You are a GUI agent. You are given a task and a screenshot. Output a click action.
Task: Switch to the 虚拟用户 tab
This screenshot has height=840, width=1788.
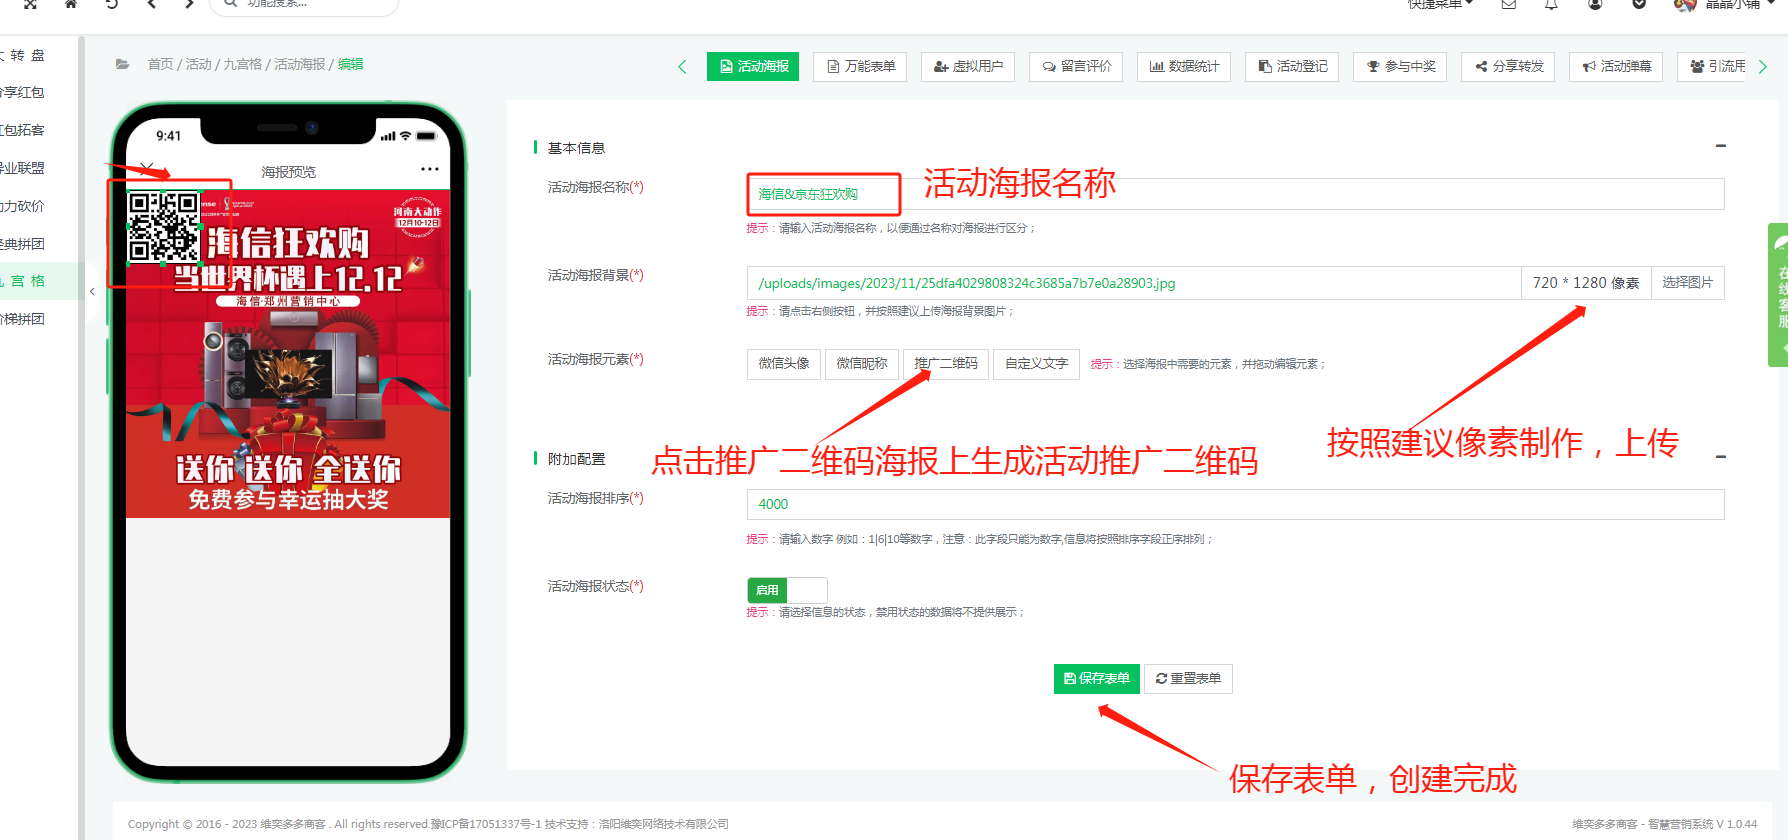[x=968, y=66]
